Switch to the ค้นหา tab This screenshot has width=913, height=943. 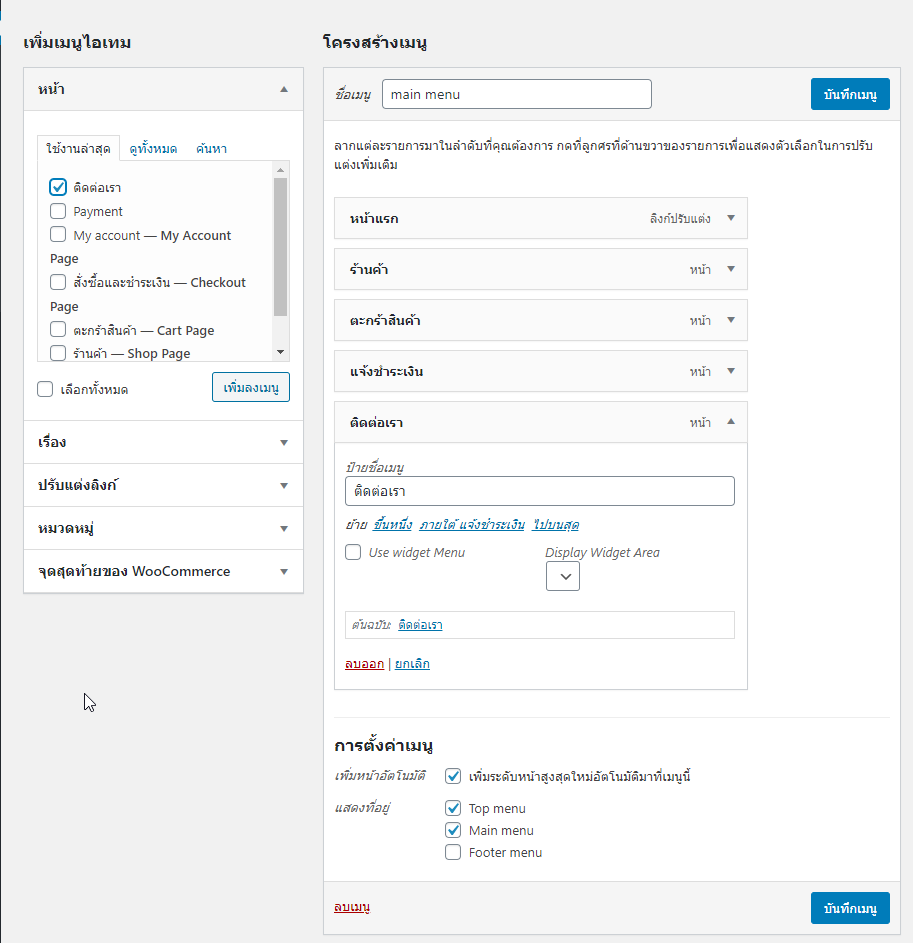pyautogui.click(x=211, y=149)
